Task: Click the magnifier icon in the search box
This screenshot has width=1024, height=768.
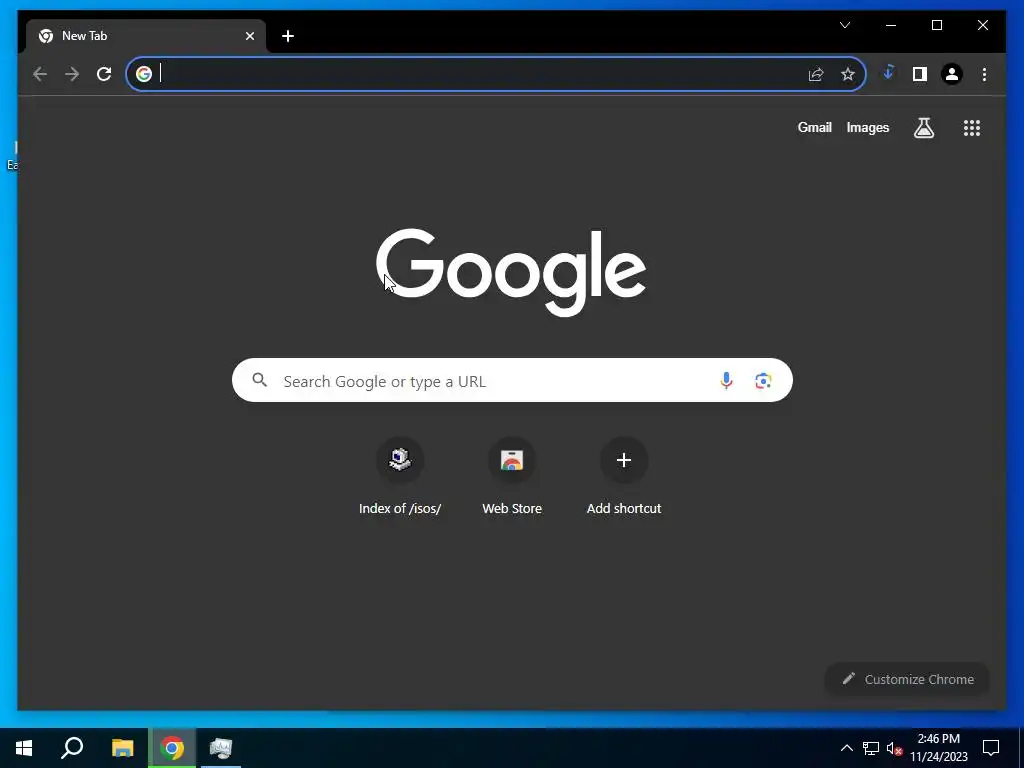Action: pos(260,380)
